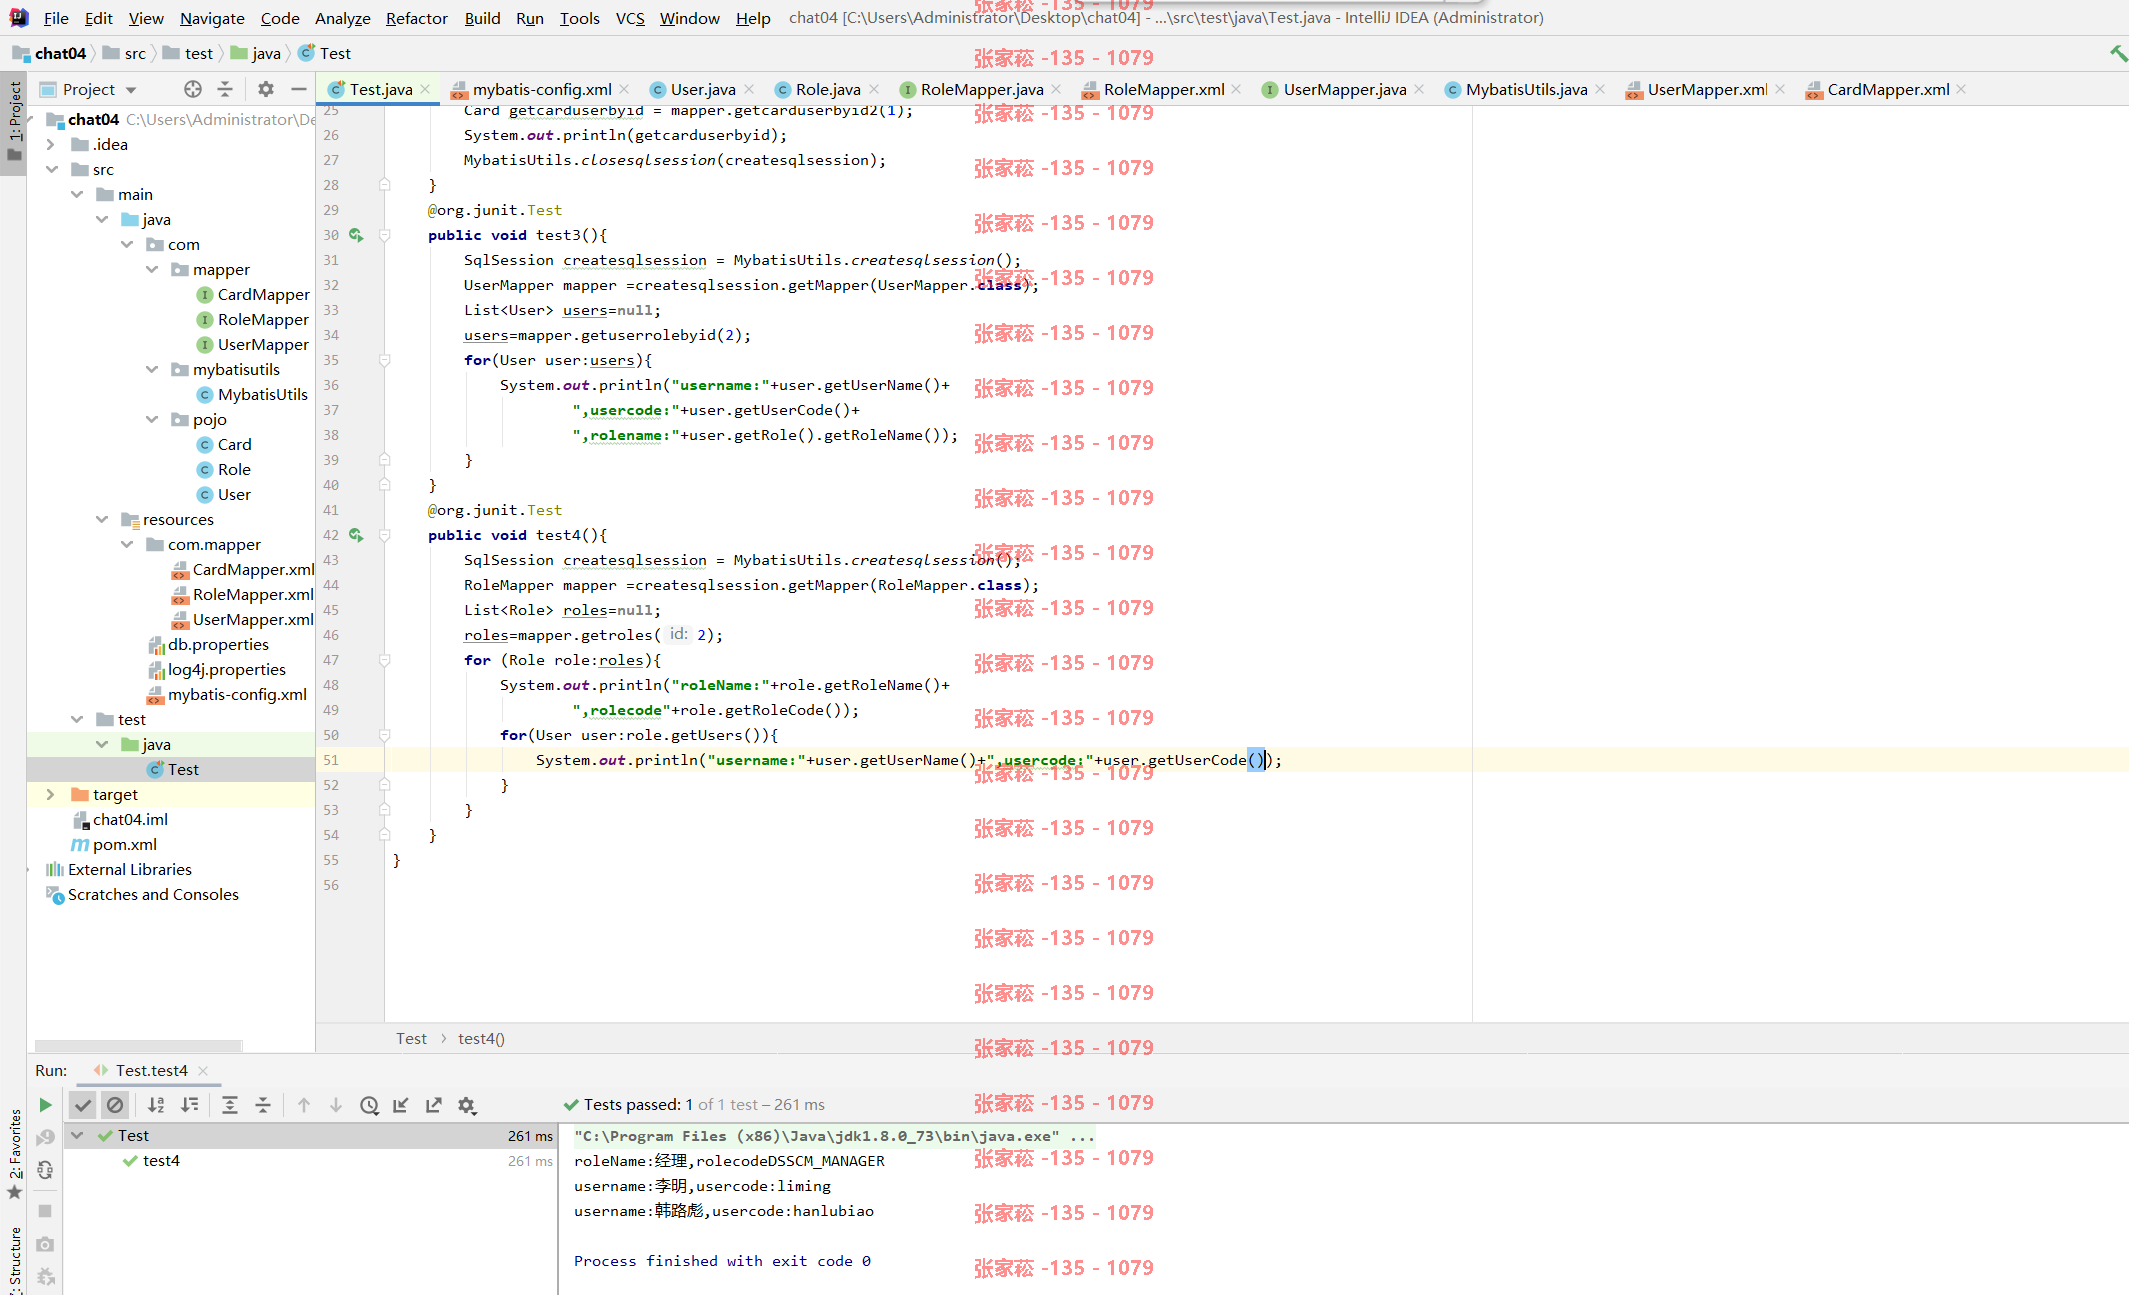The width and height of the screenshot is (2129, 1295).
Task: Open test runner settings gear
Action: [x=467, y=1105]
